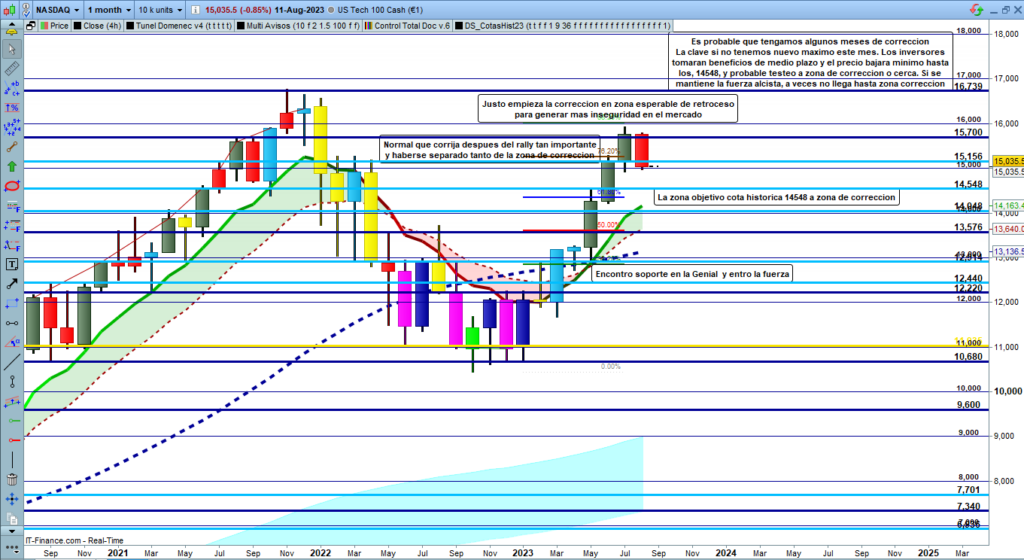Toggle the Price indicator label
Viewport: 1024px width, 560px height.
pos(55,27)
